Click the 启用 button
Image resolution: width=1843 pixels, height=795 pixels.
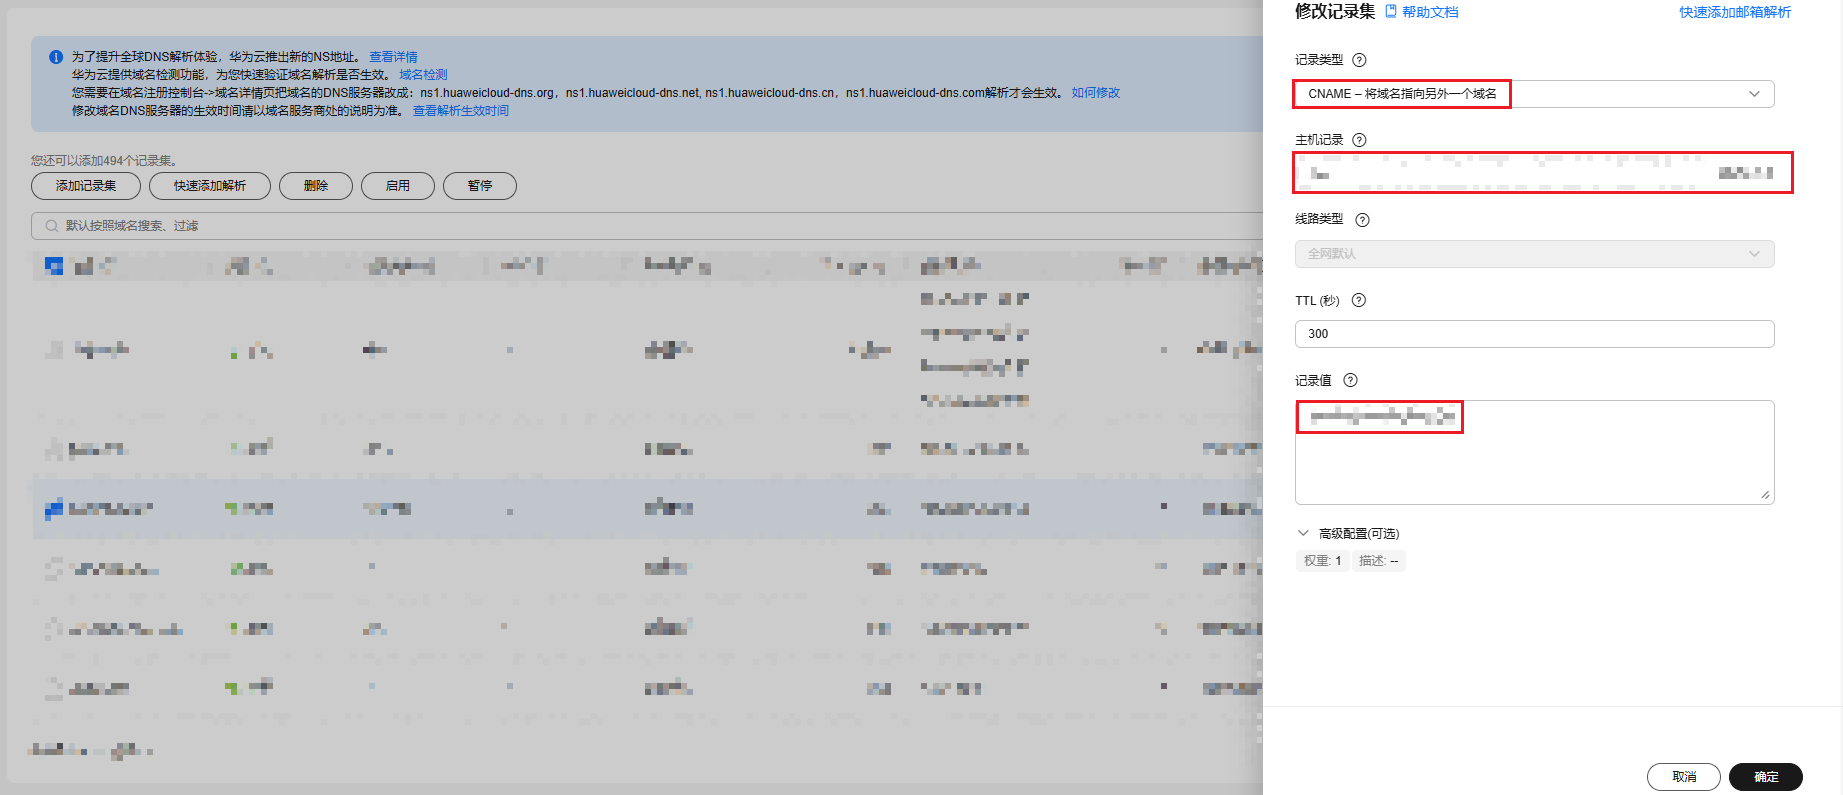click(x=398, y=186)
